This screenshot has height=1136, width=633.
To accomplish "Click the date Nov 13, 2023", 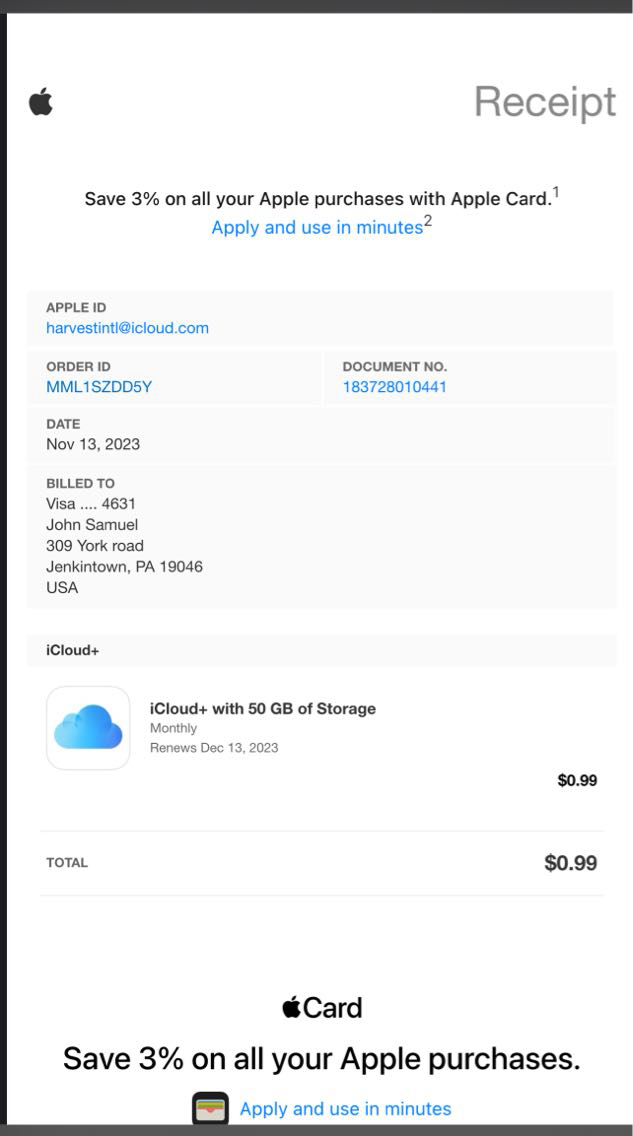I will click(x=93, y=444).
